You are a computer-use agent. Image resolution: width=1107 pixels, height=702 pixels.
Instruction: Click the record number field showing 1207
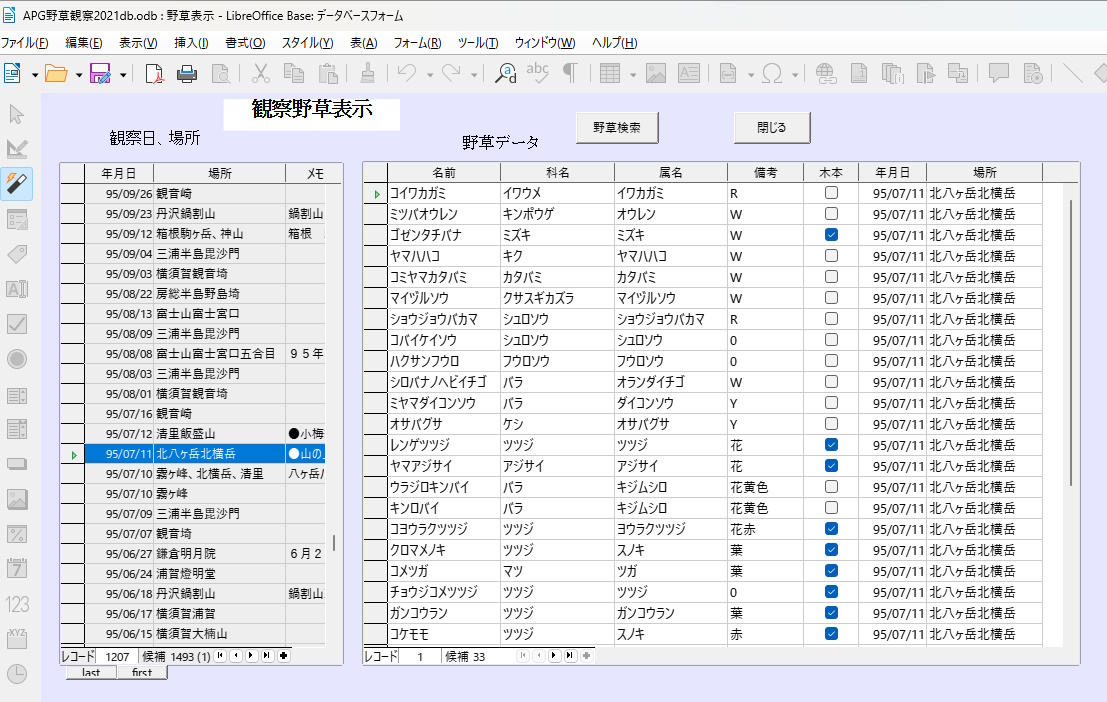click(x=117, y=656)
